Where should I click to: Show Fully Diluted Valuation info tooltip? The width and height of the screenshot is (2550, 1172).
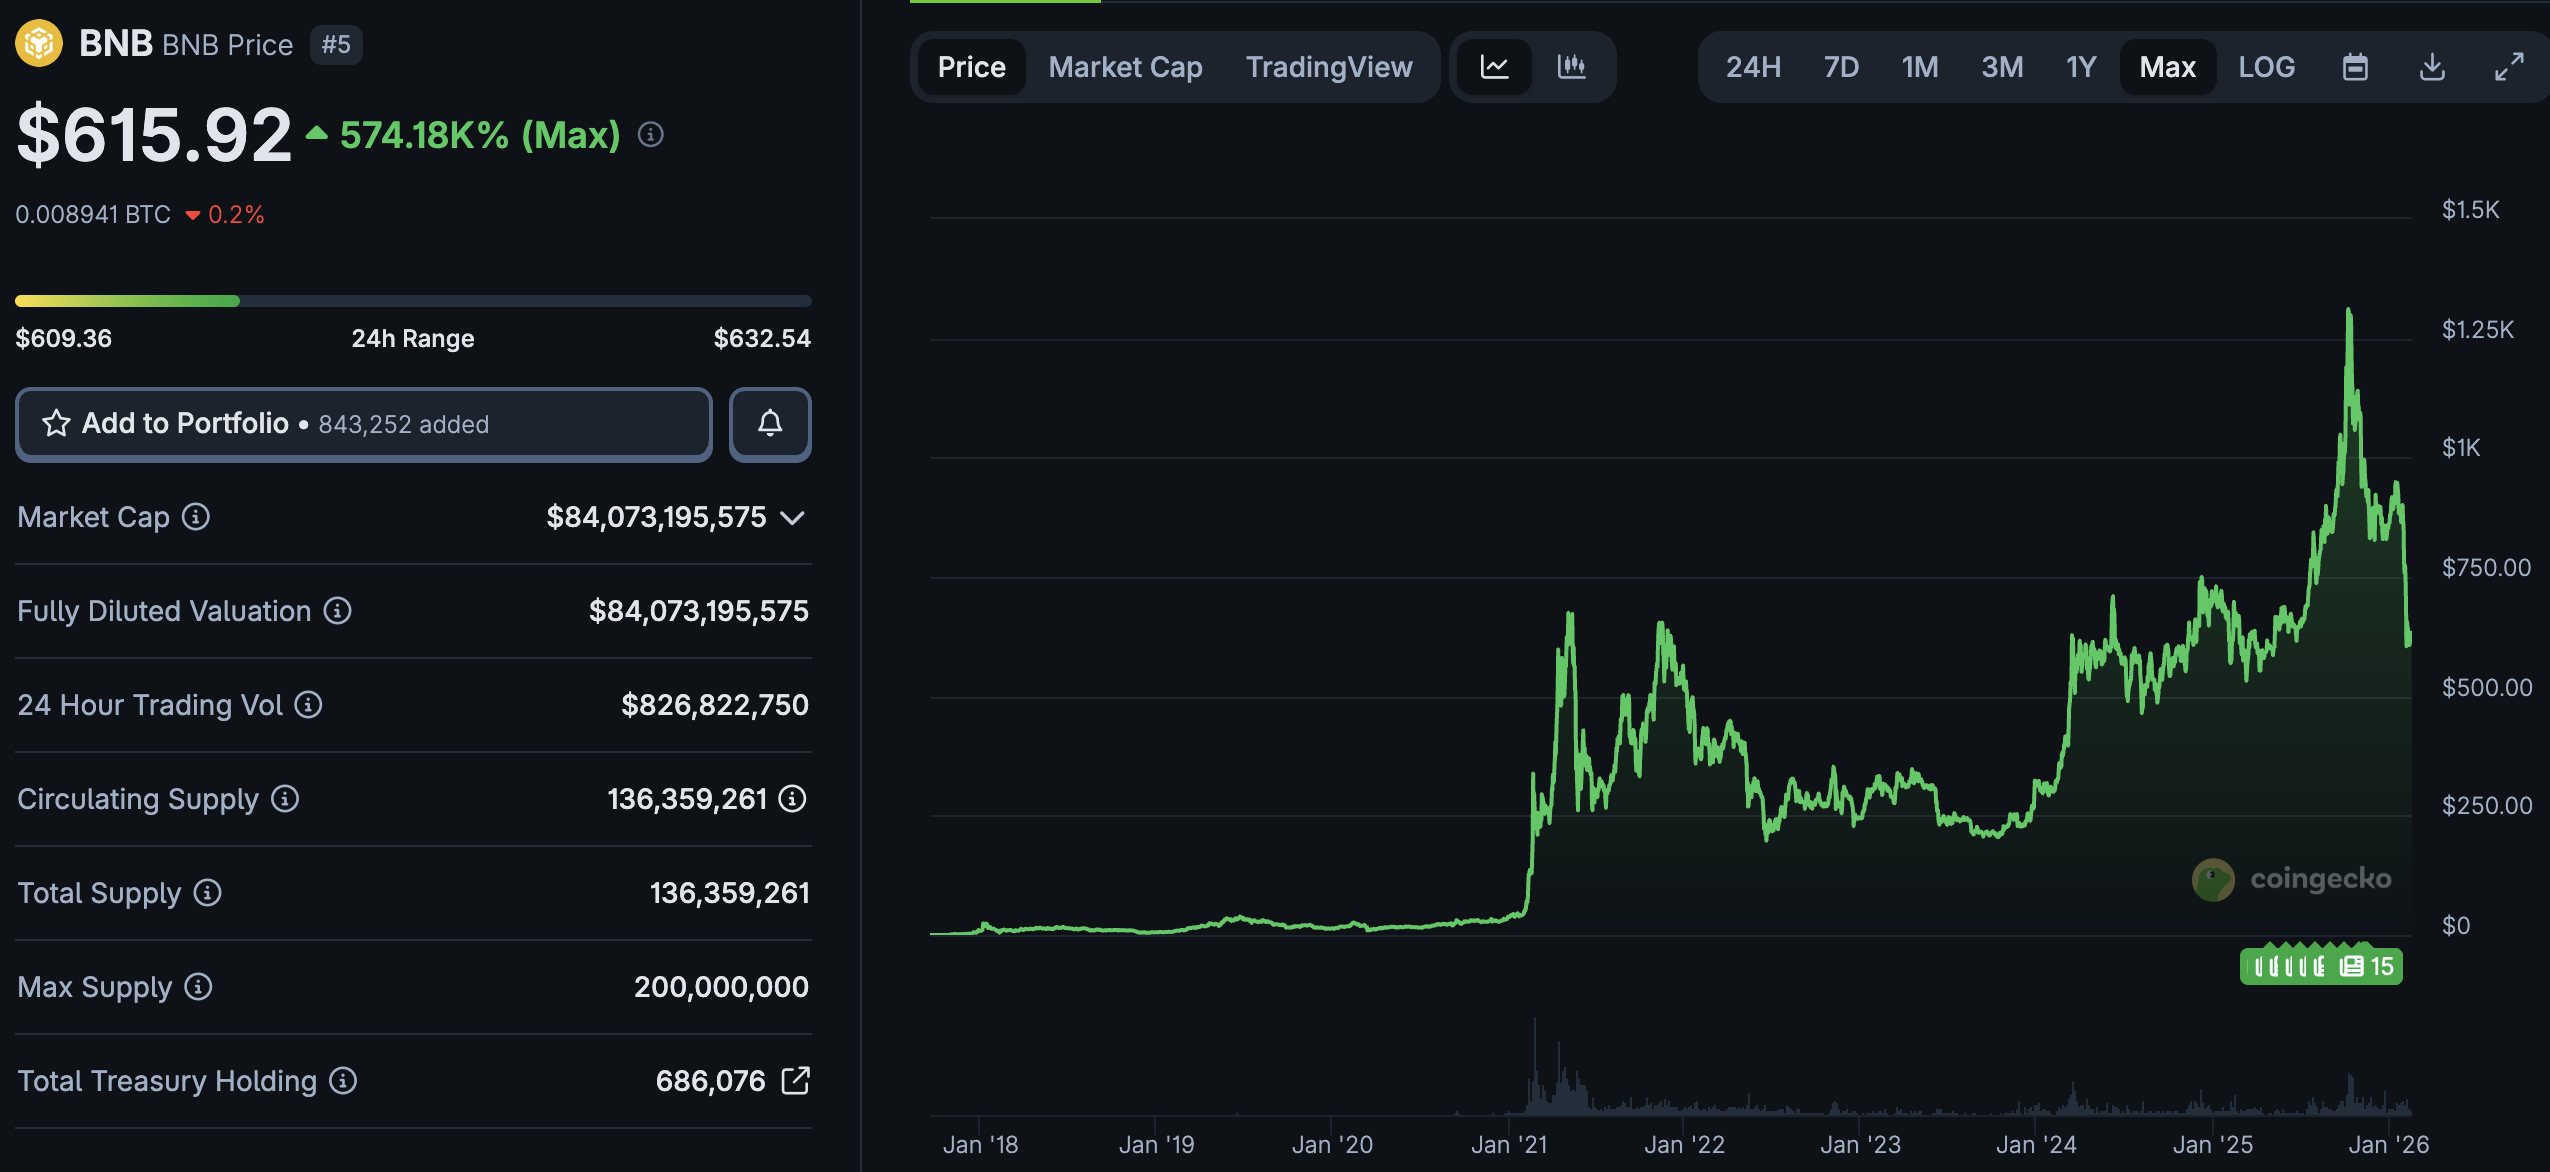coord(338,611)
